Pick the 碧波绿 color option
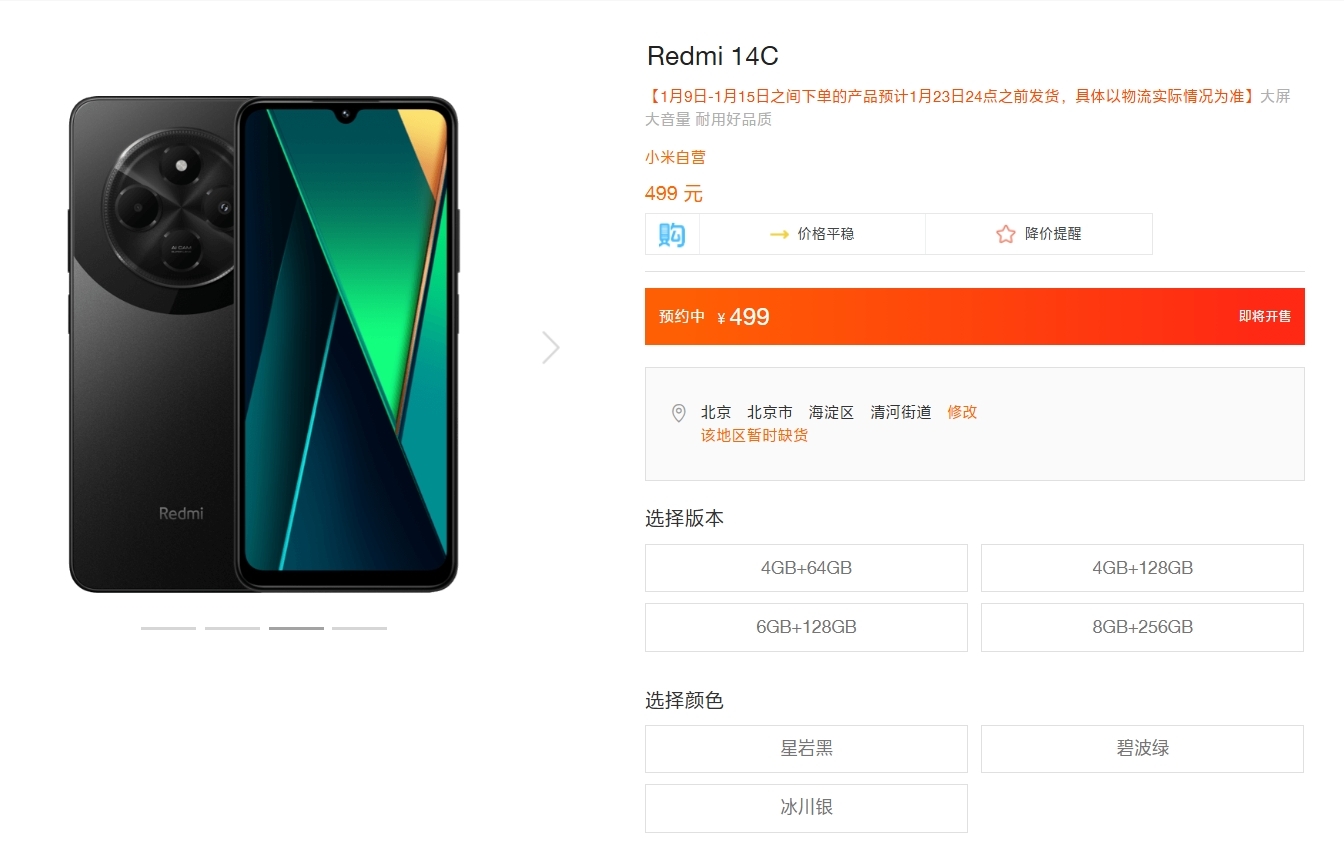1344x846 pixels. pyautogui.click(x=1142, y=749)
